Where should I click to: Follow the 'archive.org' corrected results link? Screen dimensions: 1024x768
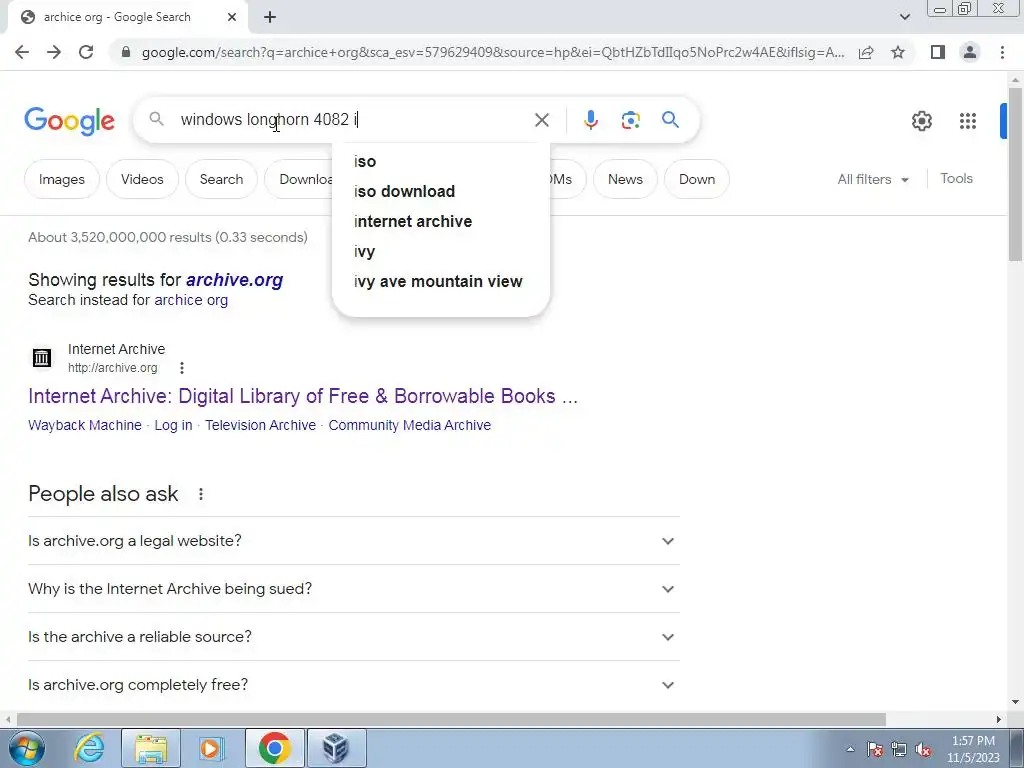click(234, 280)
